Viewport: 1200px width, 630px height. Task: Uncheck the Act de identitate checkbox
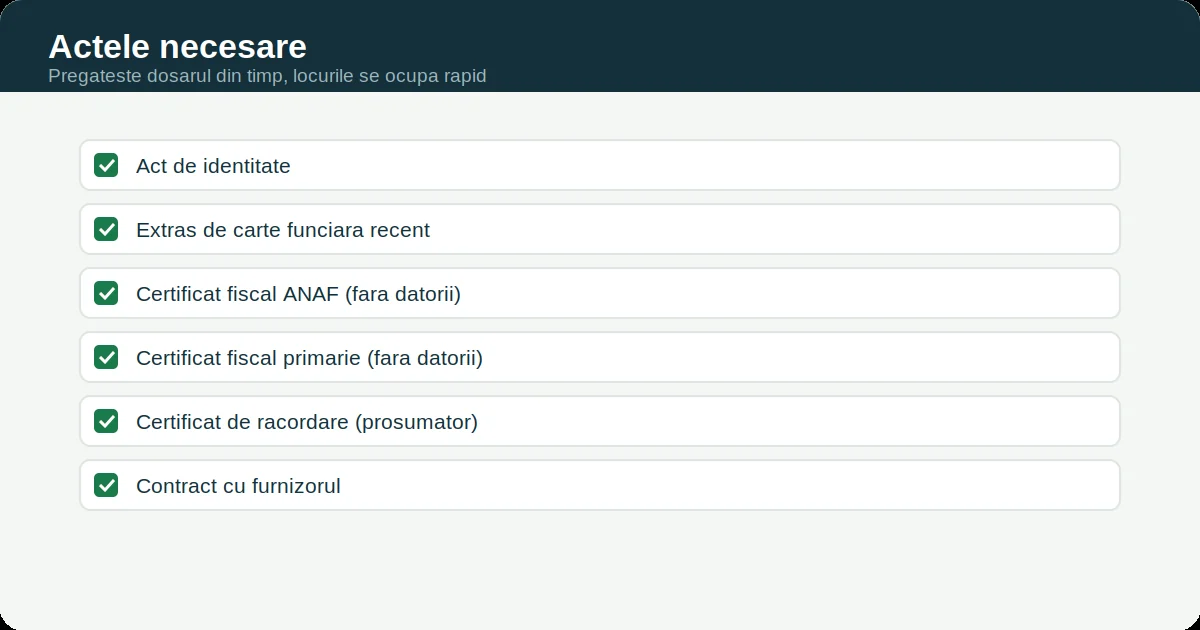[106, 165]
